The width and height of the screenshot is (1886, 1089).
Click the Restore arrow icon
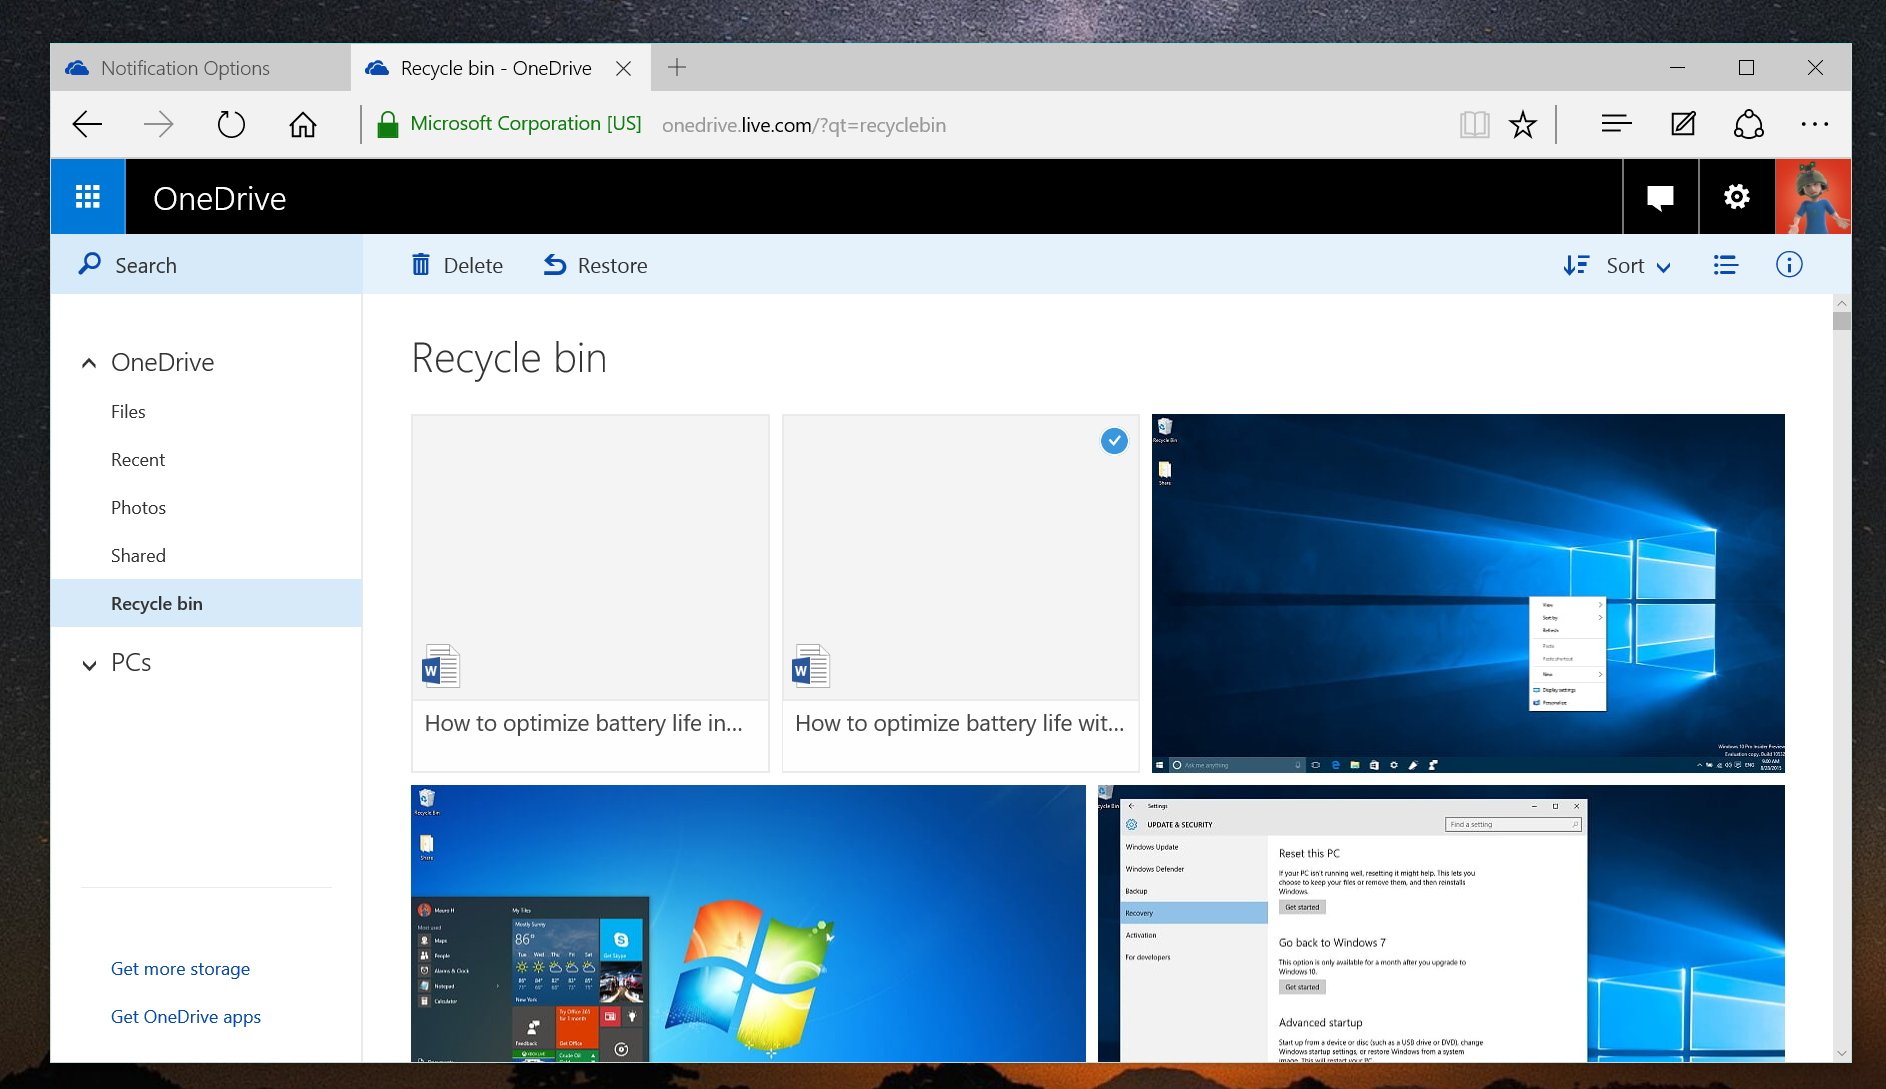click(555, 264)
